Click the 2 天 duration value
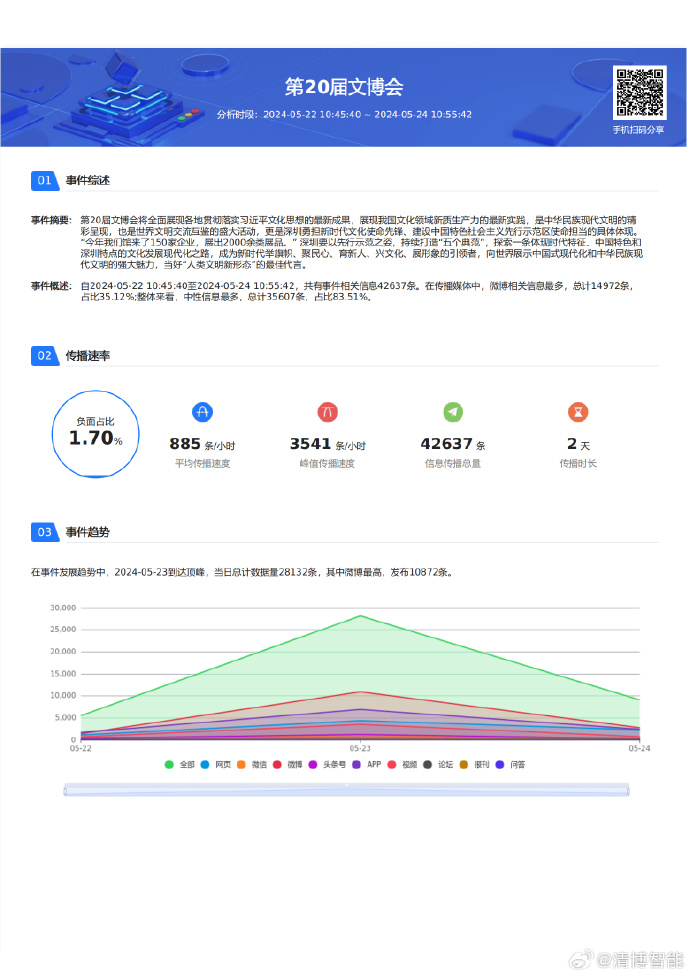The width and height of the screenshot is (690, 976). [578, 444]
